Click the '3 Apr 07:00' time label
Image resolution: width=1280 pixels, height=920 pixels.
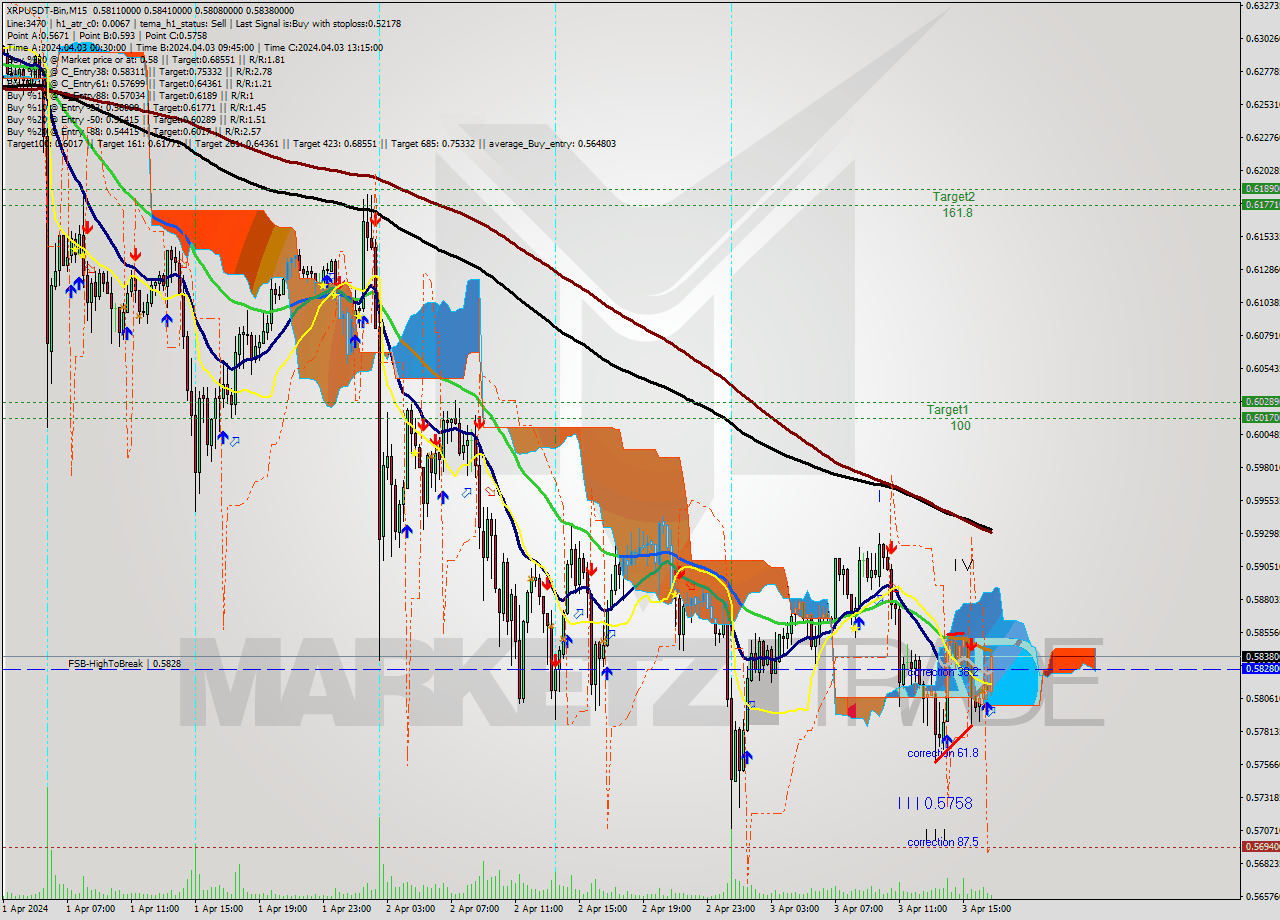(x=858, y=909)
